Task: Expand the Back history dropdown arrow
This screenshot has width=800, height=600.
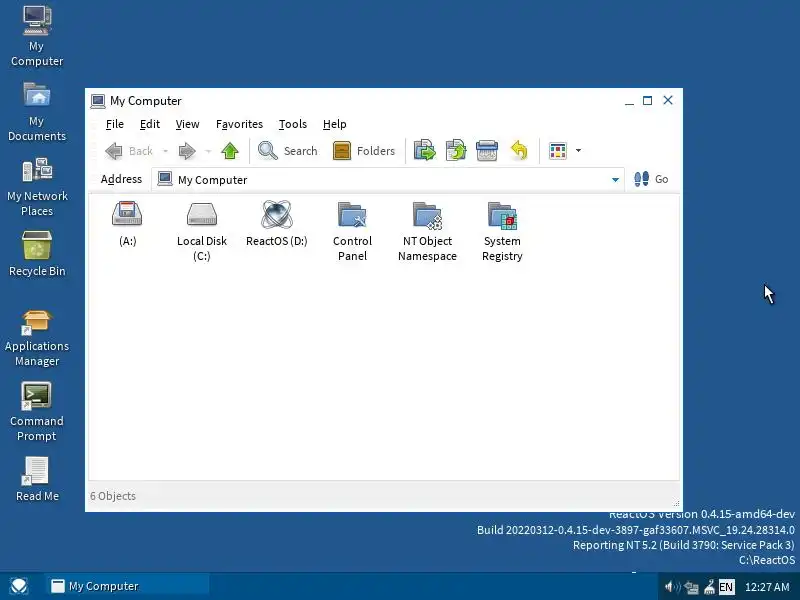Action: pos(165,151)
